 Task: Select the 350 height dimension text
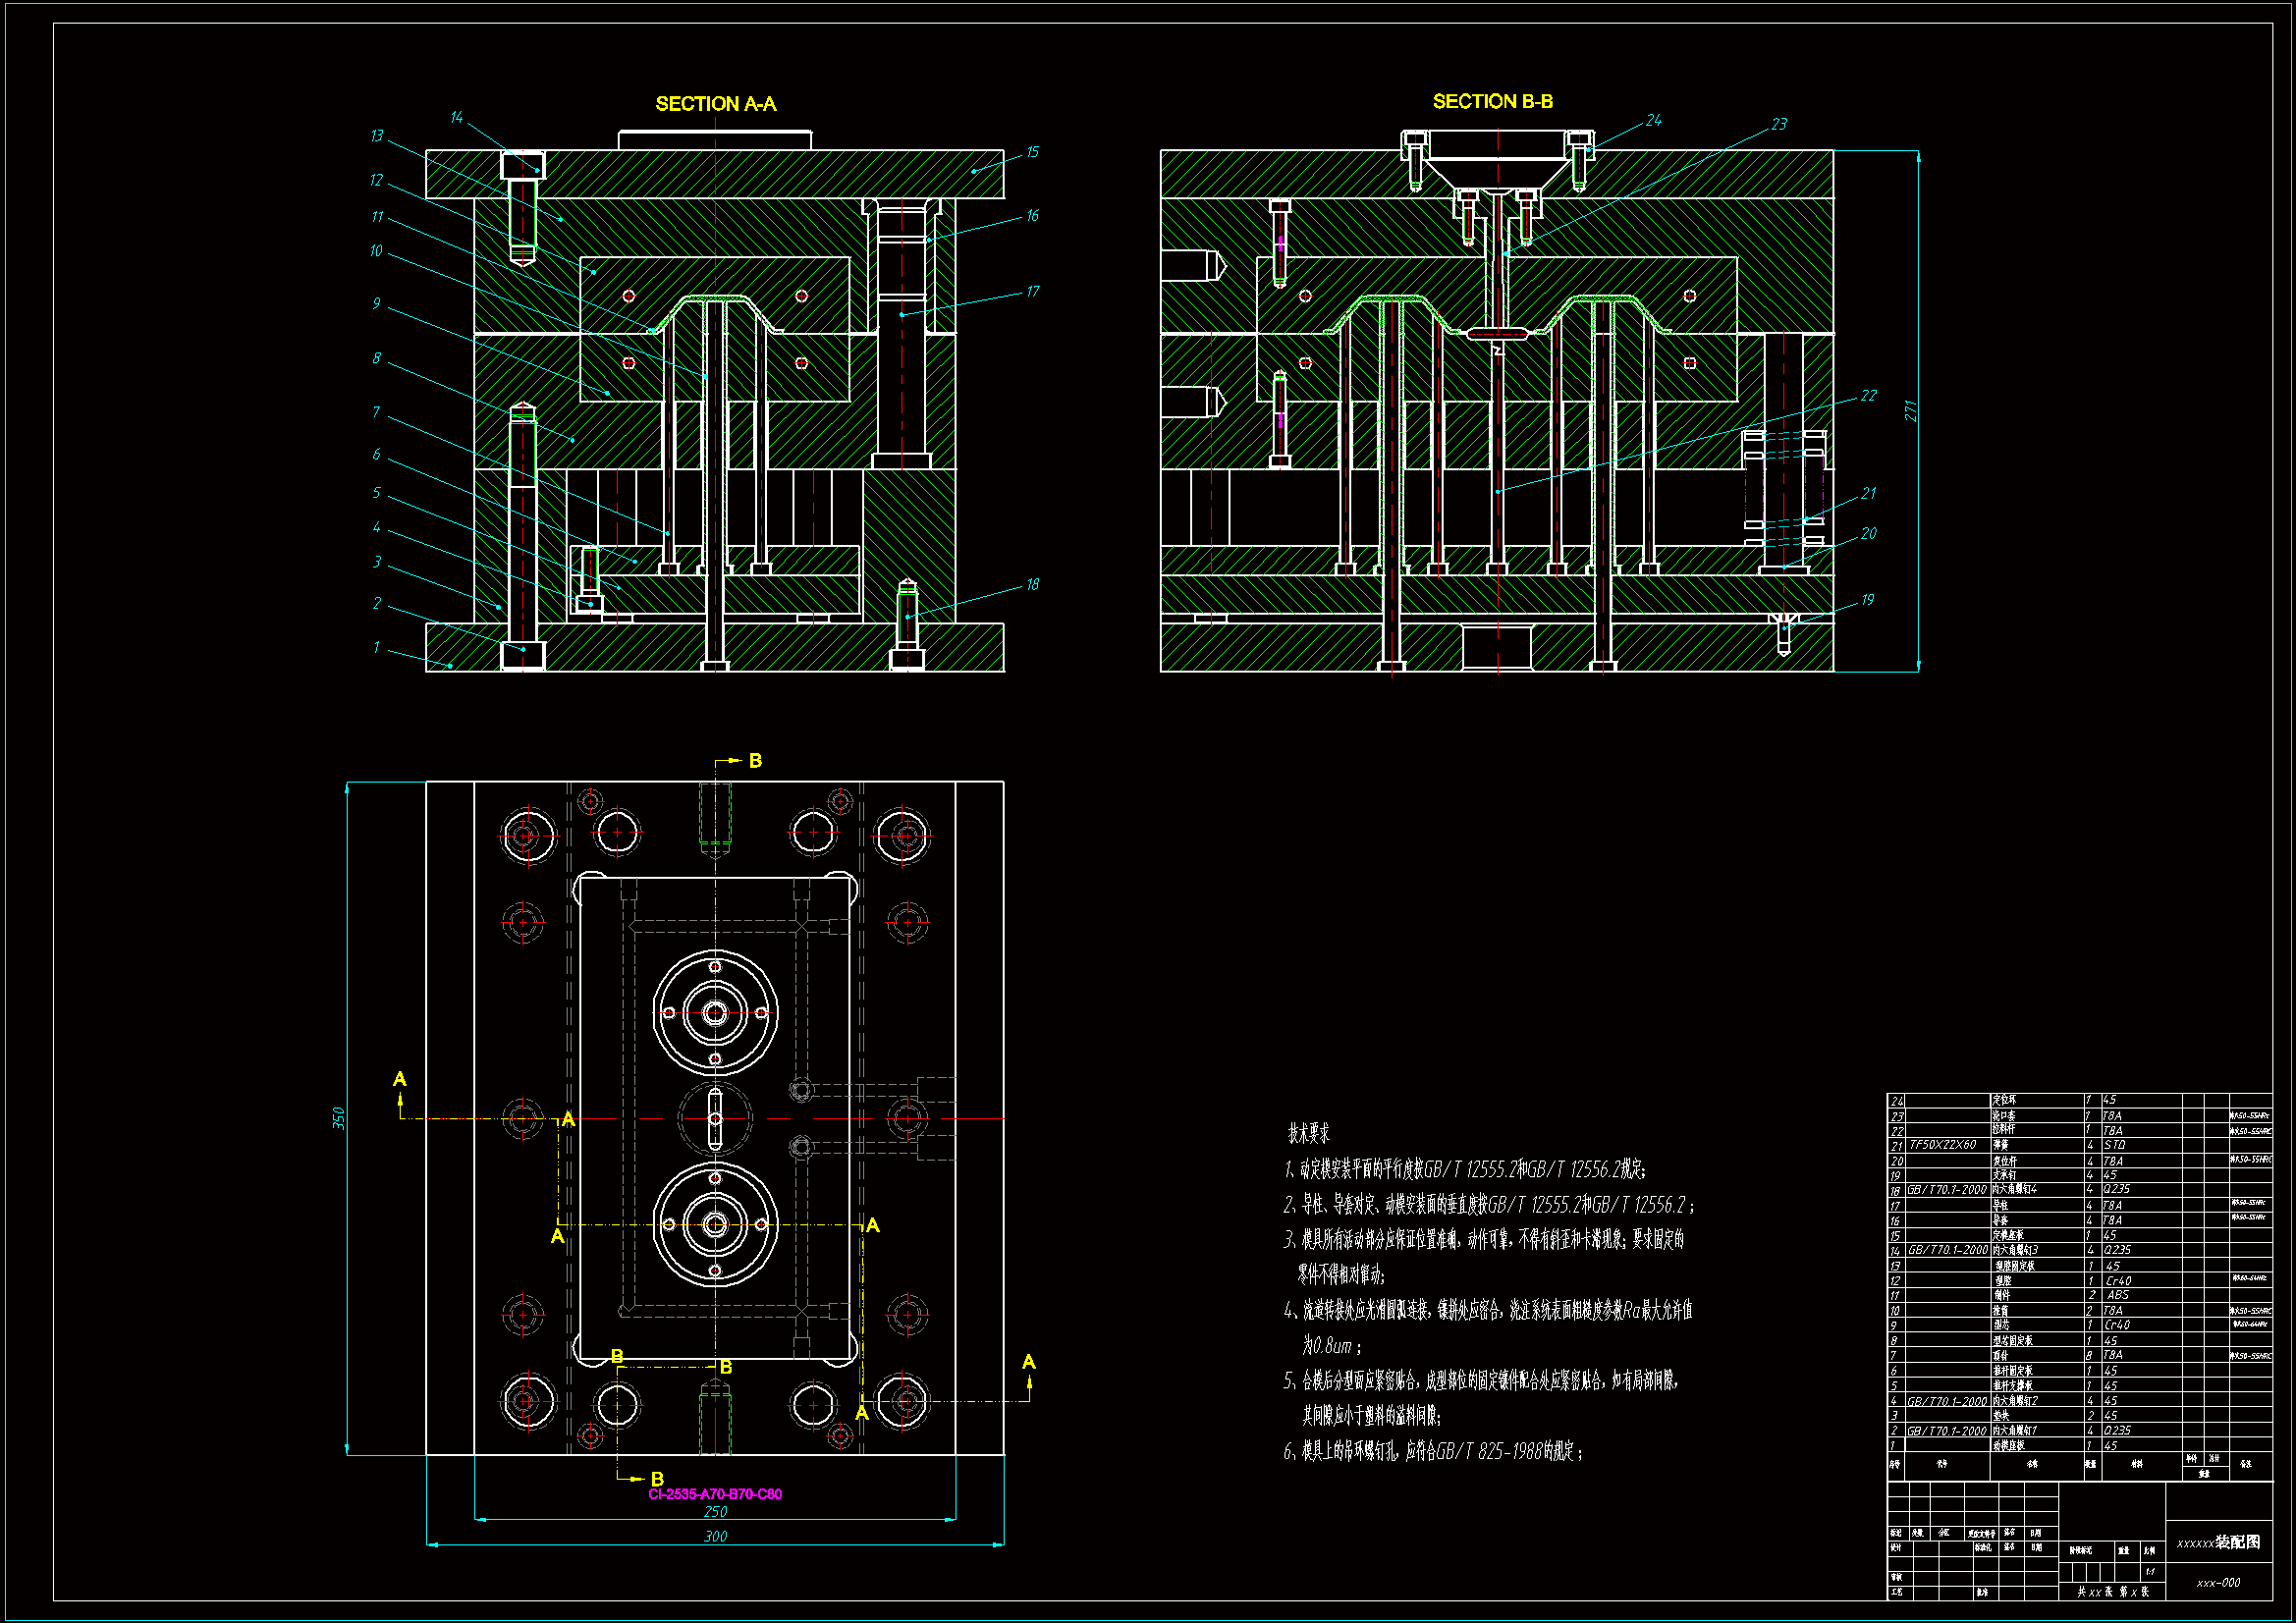tap(338, 1118)
